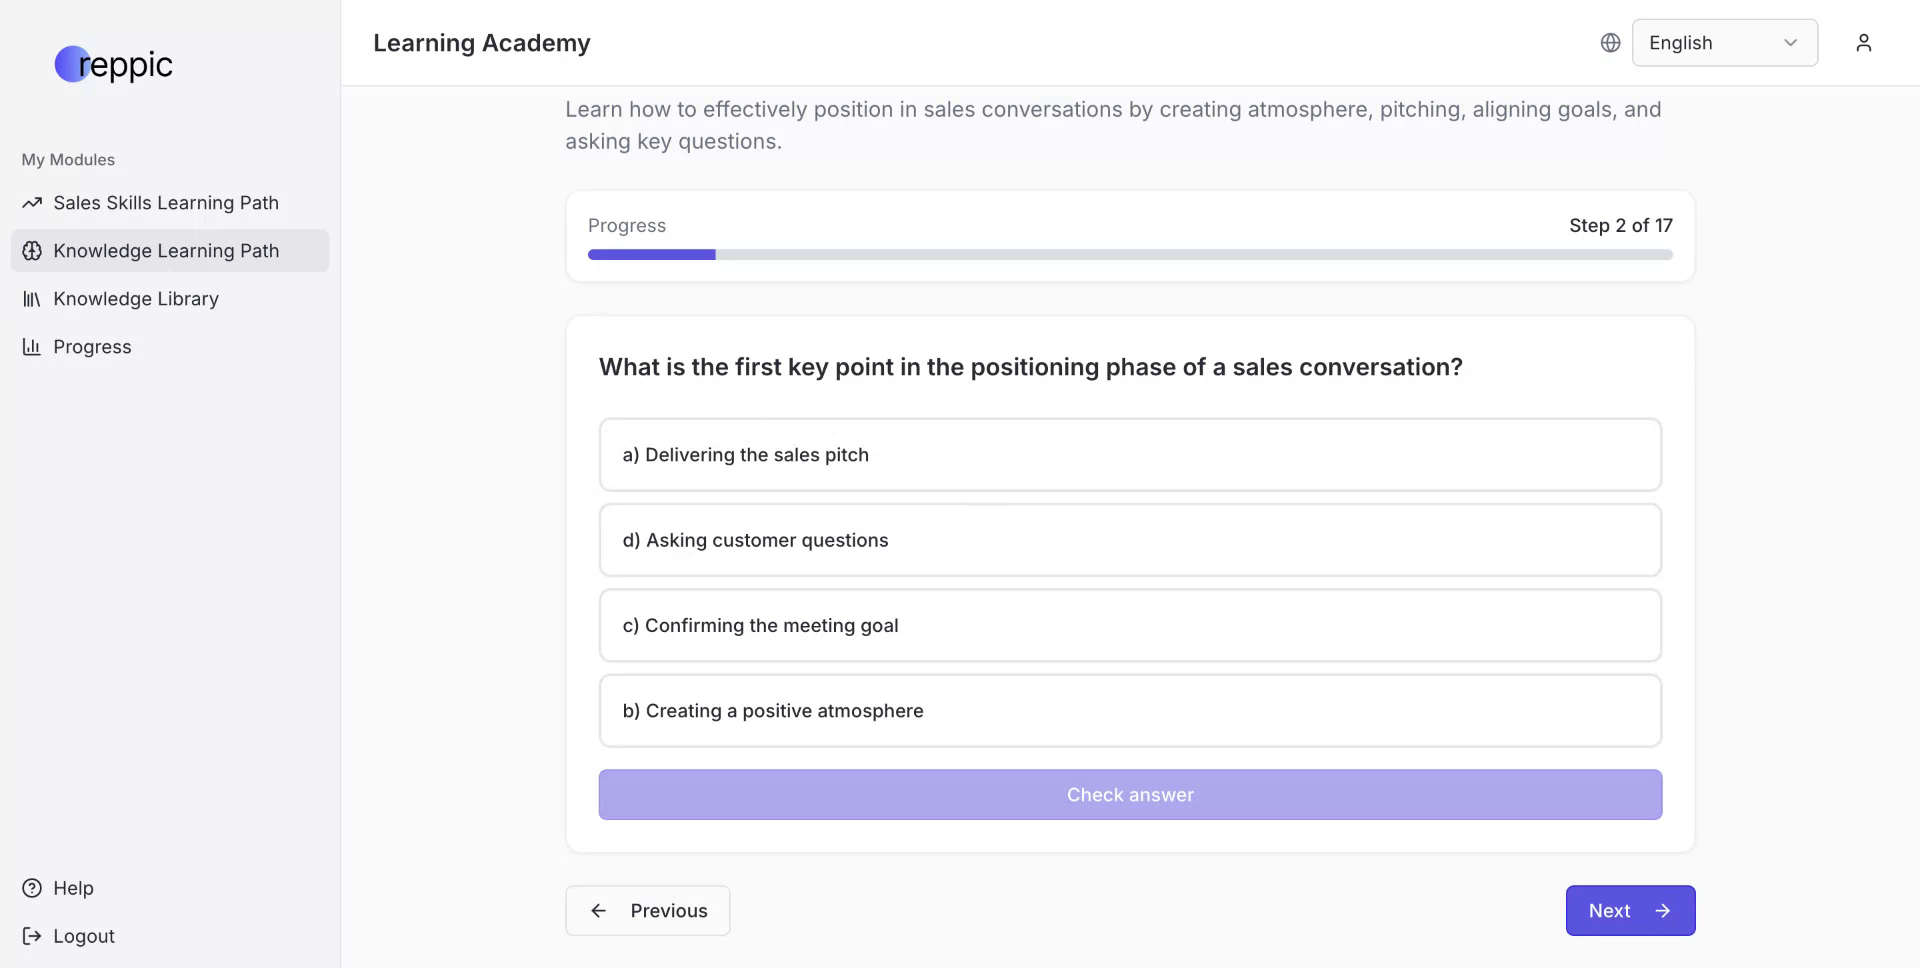Click the Sales Skills trend arrow icon
1920x968 pixels.
pyautogui.click(x=32, y=203)
